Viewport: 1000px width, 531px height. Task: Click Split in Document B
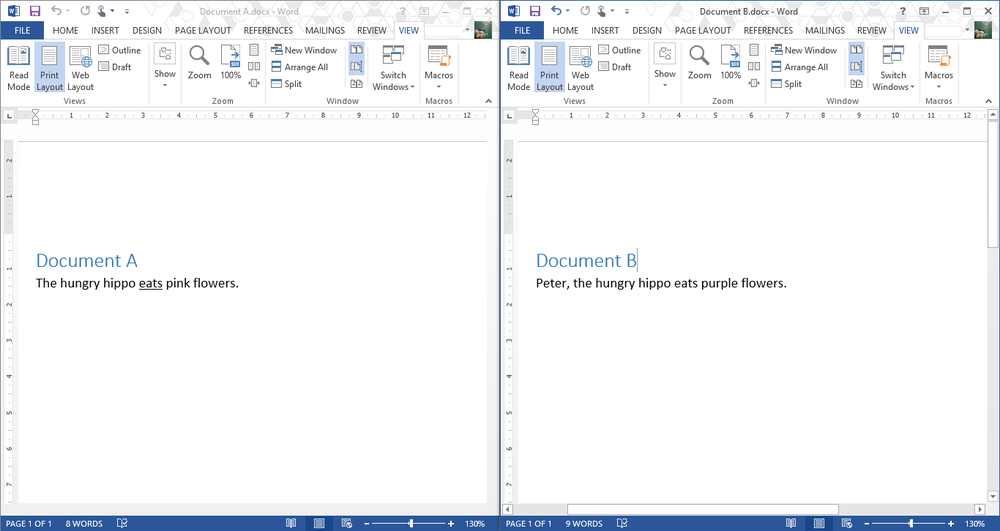coord(786,84)
